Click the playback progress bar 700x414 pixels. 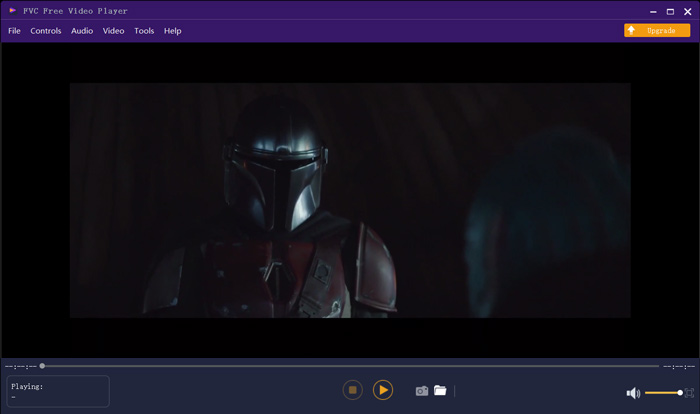(350, 366)
